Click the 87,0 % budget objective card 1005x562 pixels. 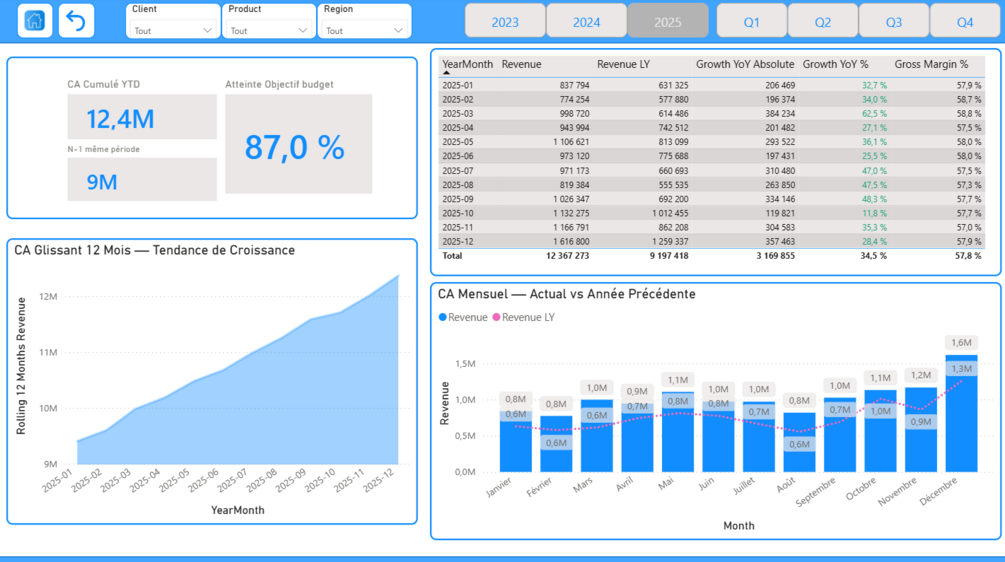tap(299, 144)
